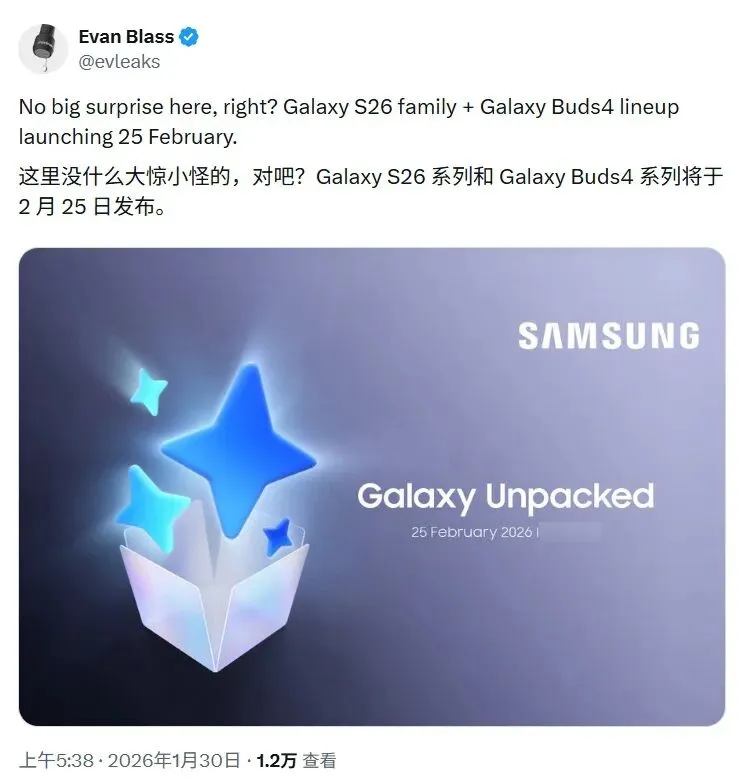Click the 2026年1月30日 post date
The height and width of the screenshot is (783, 745).
tap(174, 761)
